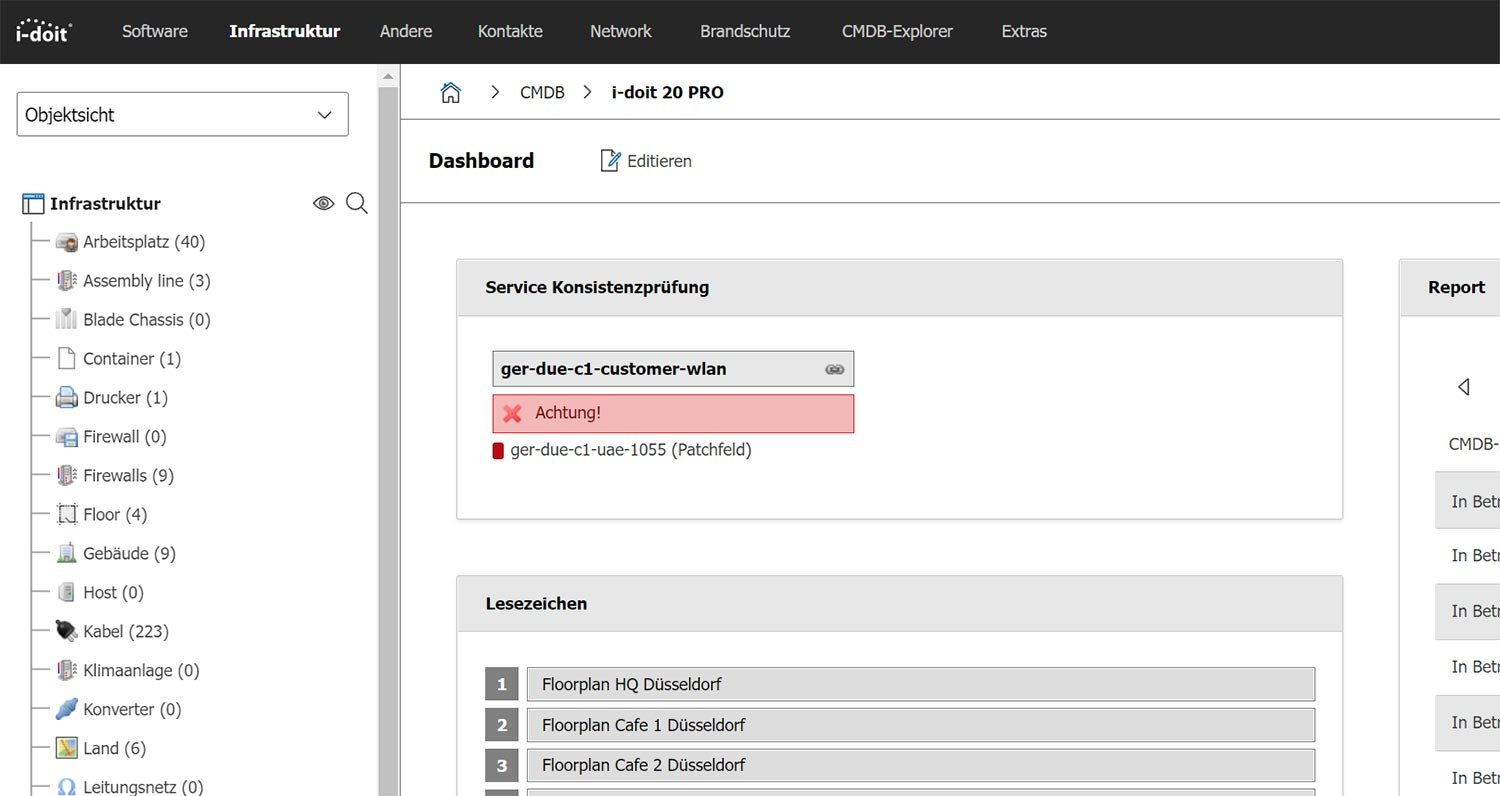Click the i-doit logo
1500x796 pixels.
point(44,31)
